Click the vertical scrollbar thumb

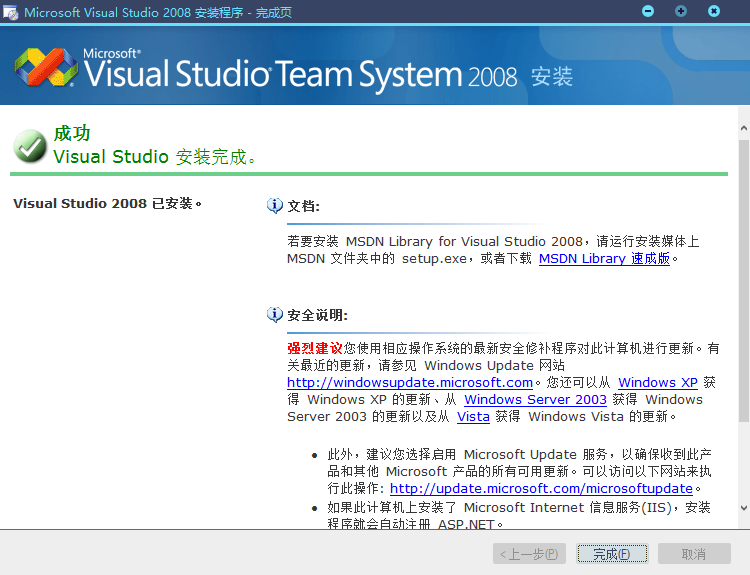[x=743, y=280]
